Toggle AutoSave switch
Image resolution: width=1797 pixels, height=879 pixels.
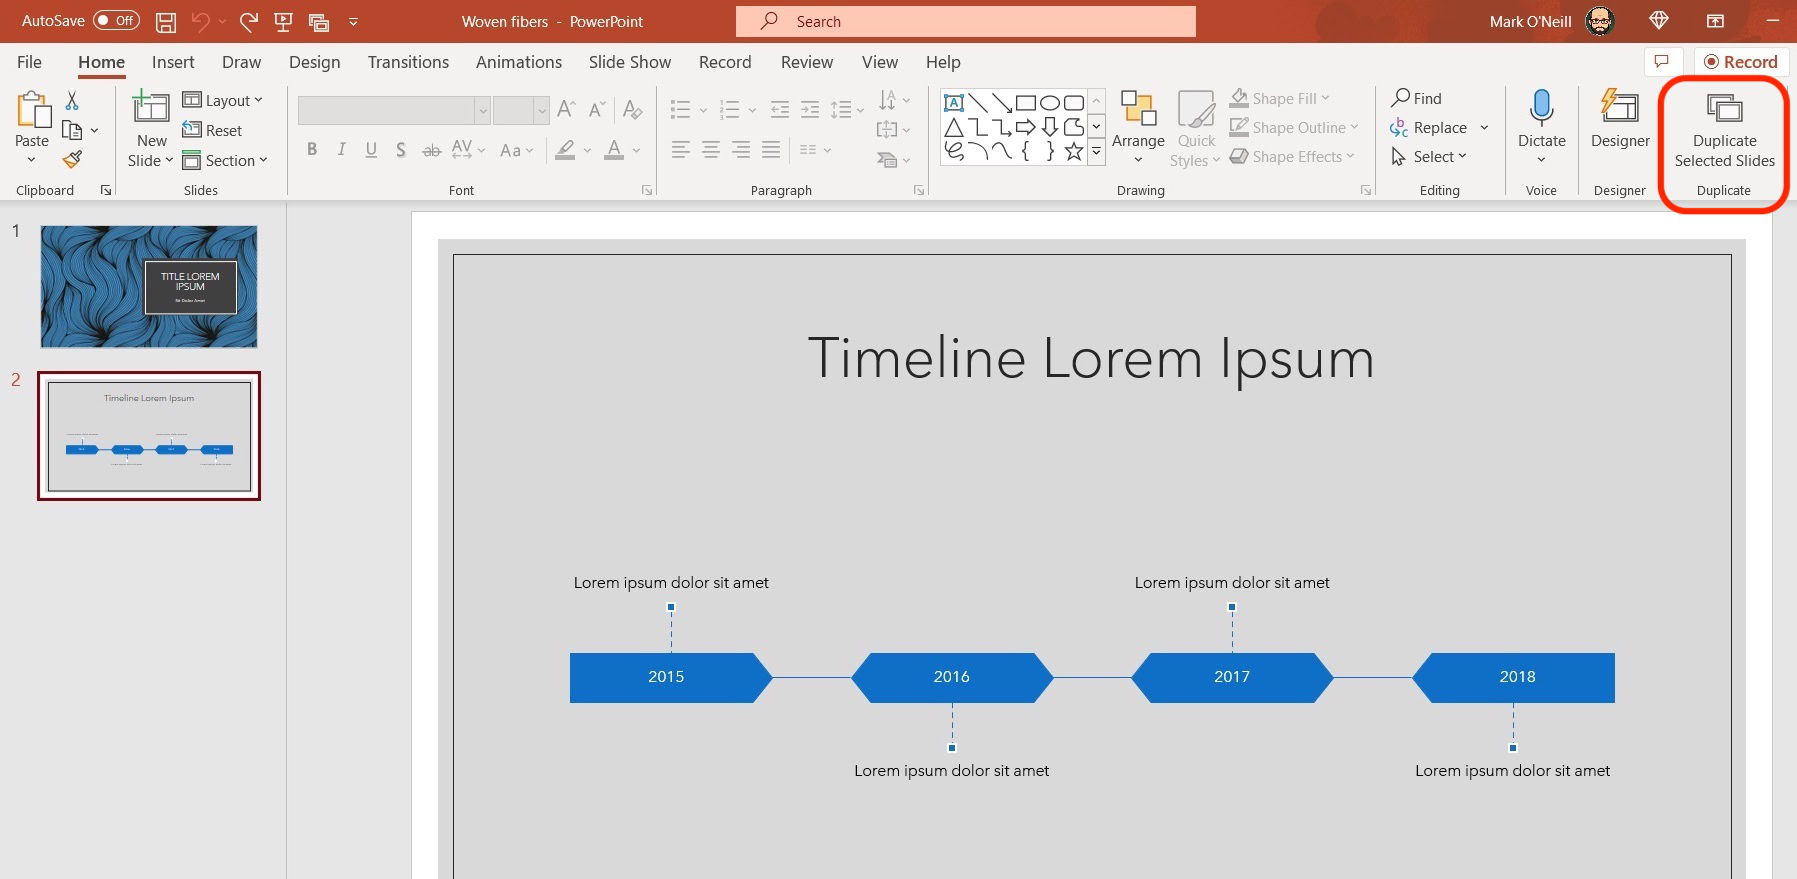pos(116,21)
